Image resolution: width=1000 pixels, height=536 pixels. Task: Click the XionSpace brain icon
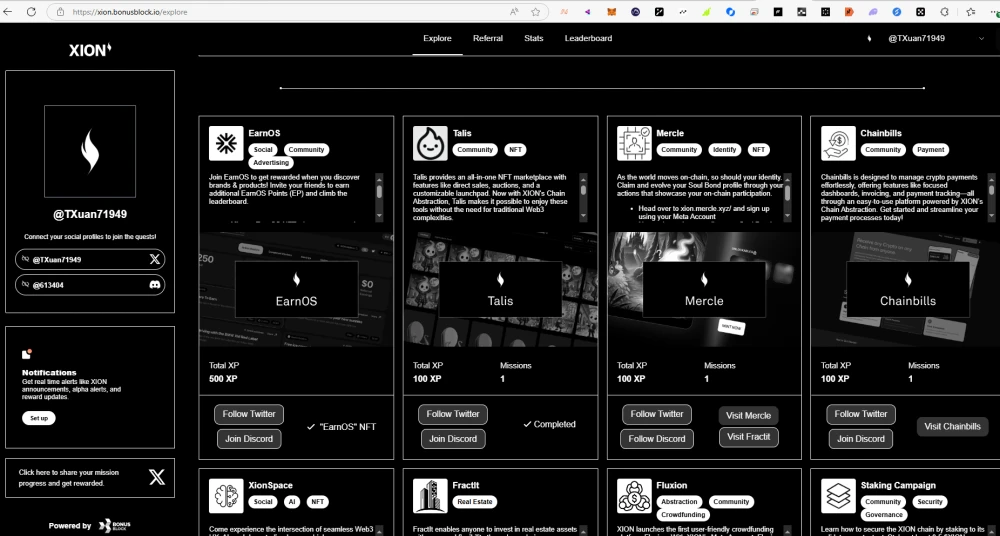coord(226,496)
